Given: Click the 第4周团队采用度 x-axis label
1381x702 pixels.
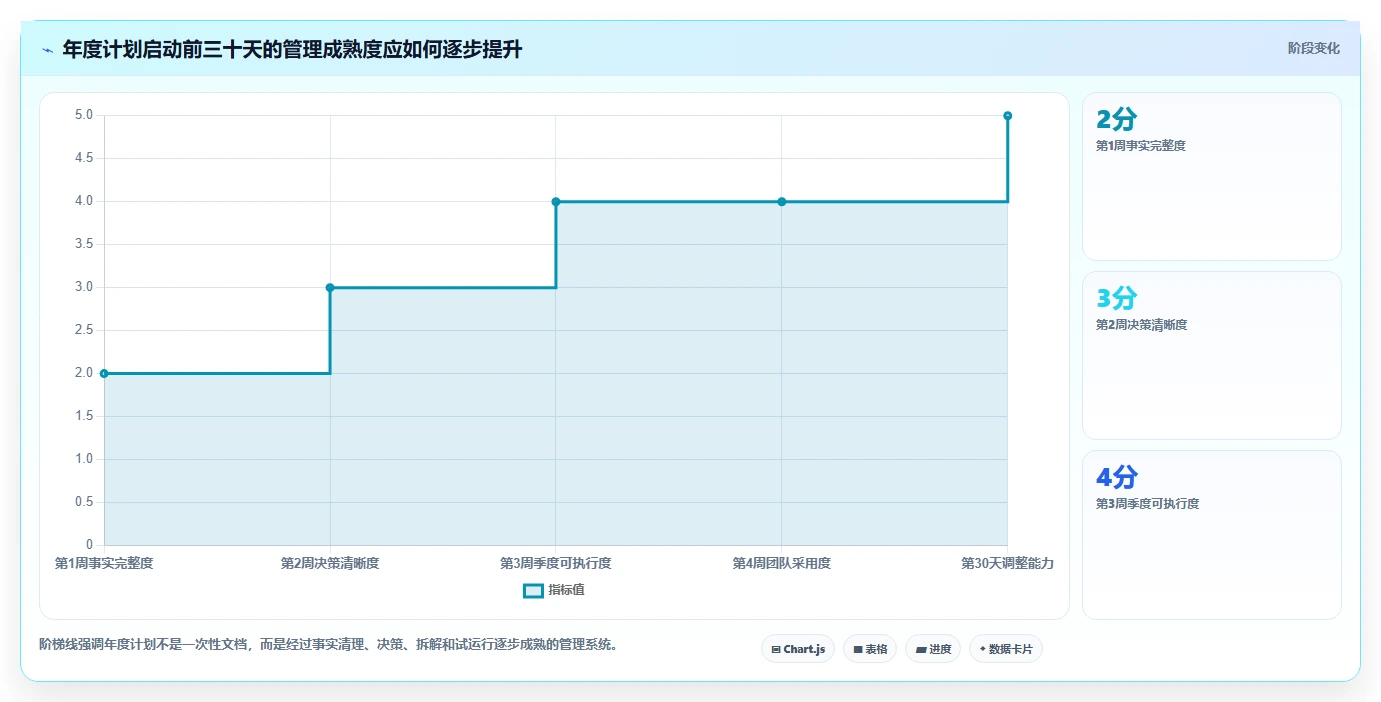Looking at the screenshot, I should [782, 563].
